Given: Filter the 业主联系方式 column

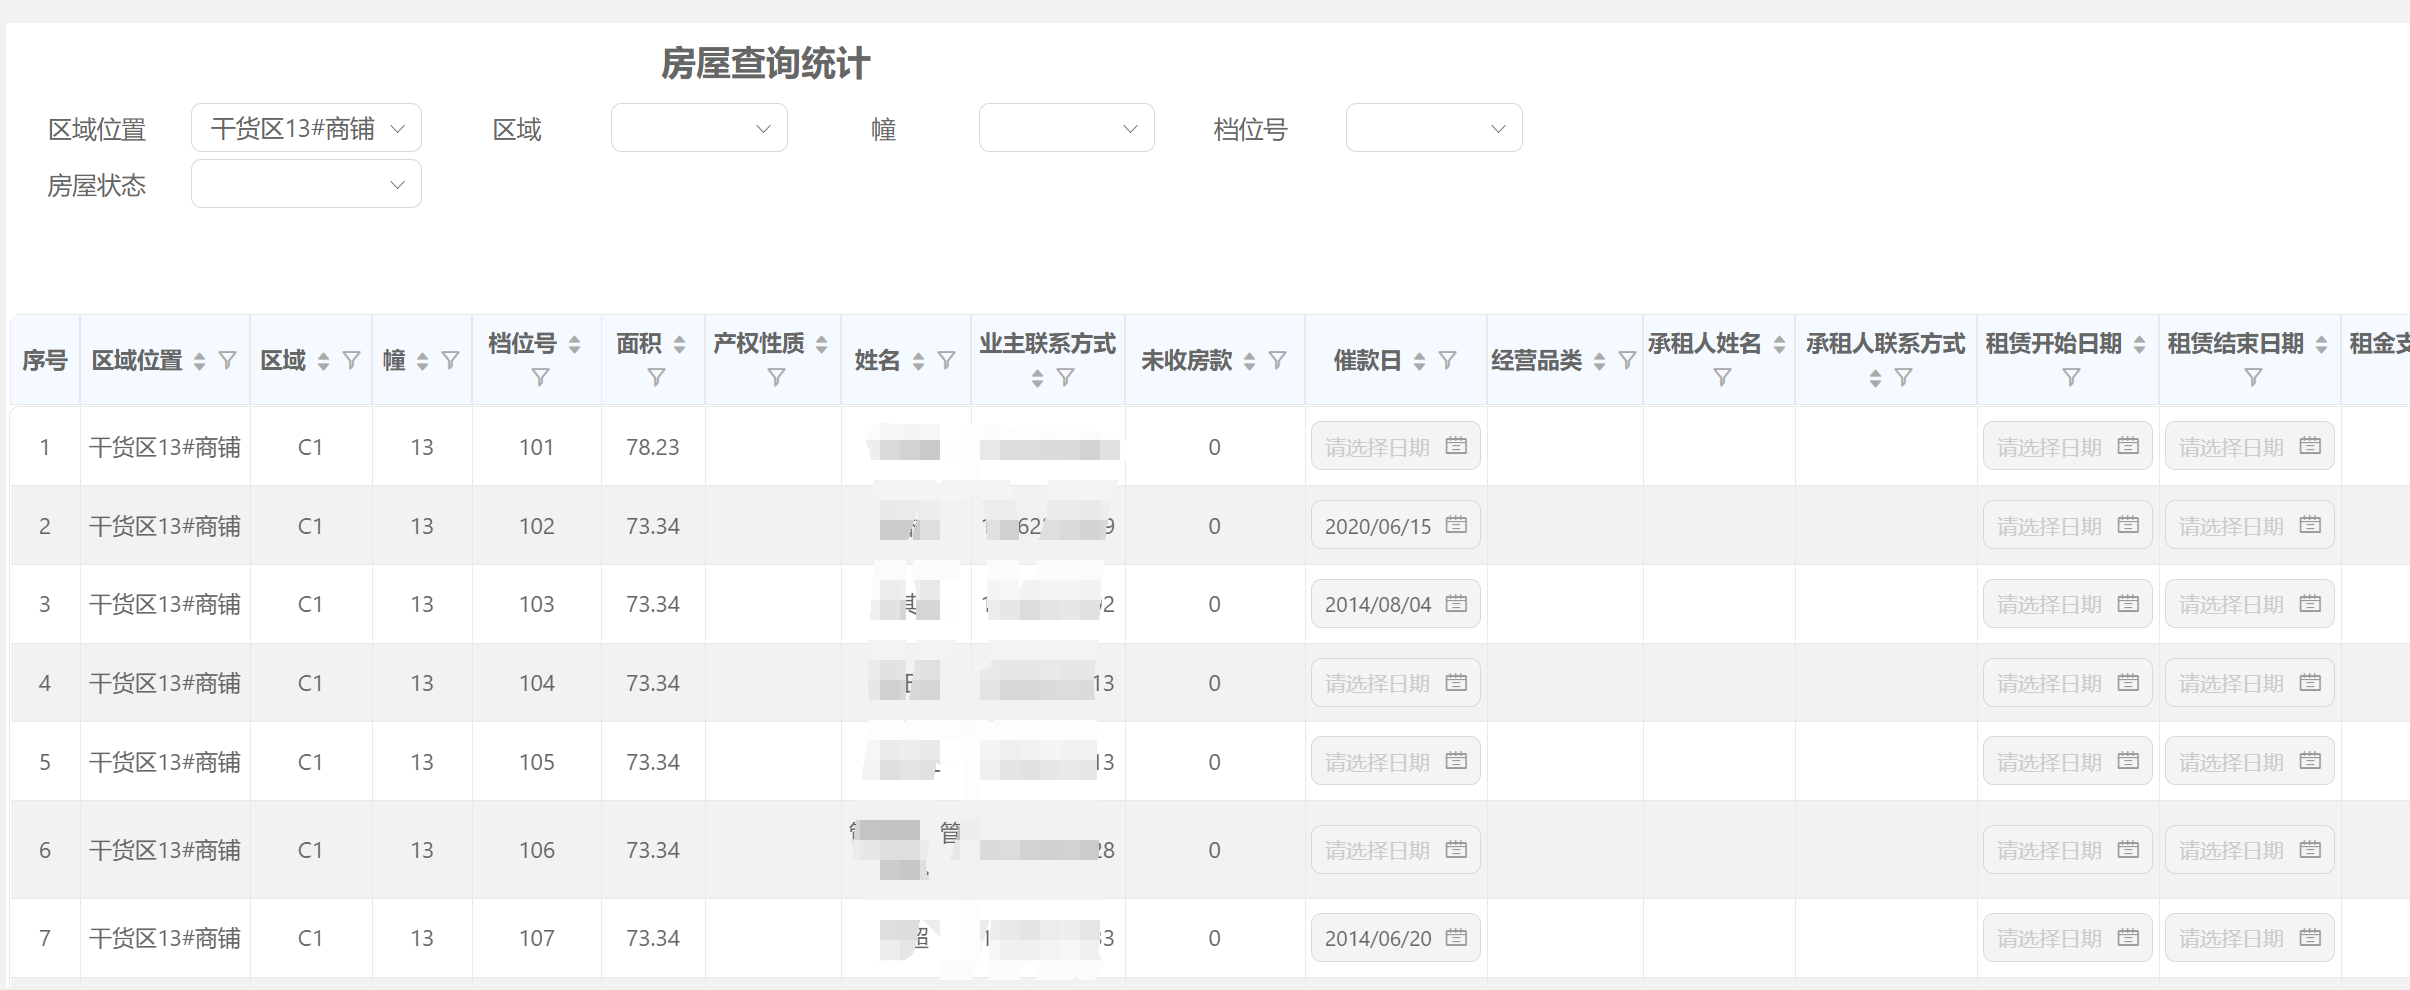Looking at the screenshot, I should coord(1065,377).
